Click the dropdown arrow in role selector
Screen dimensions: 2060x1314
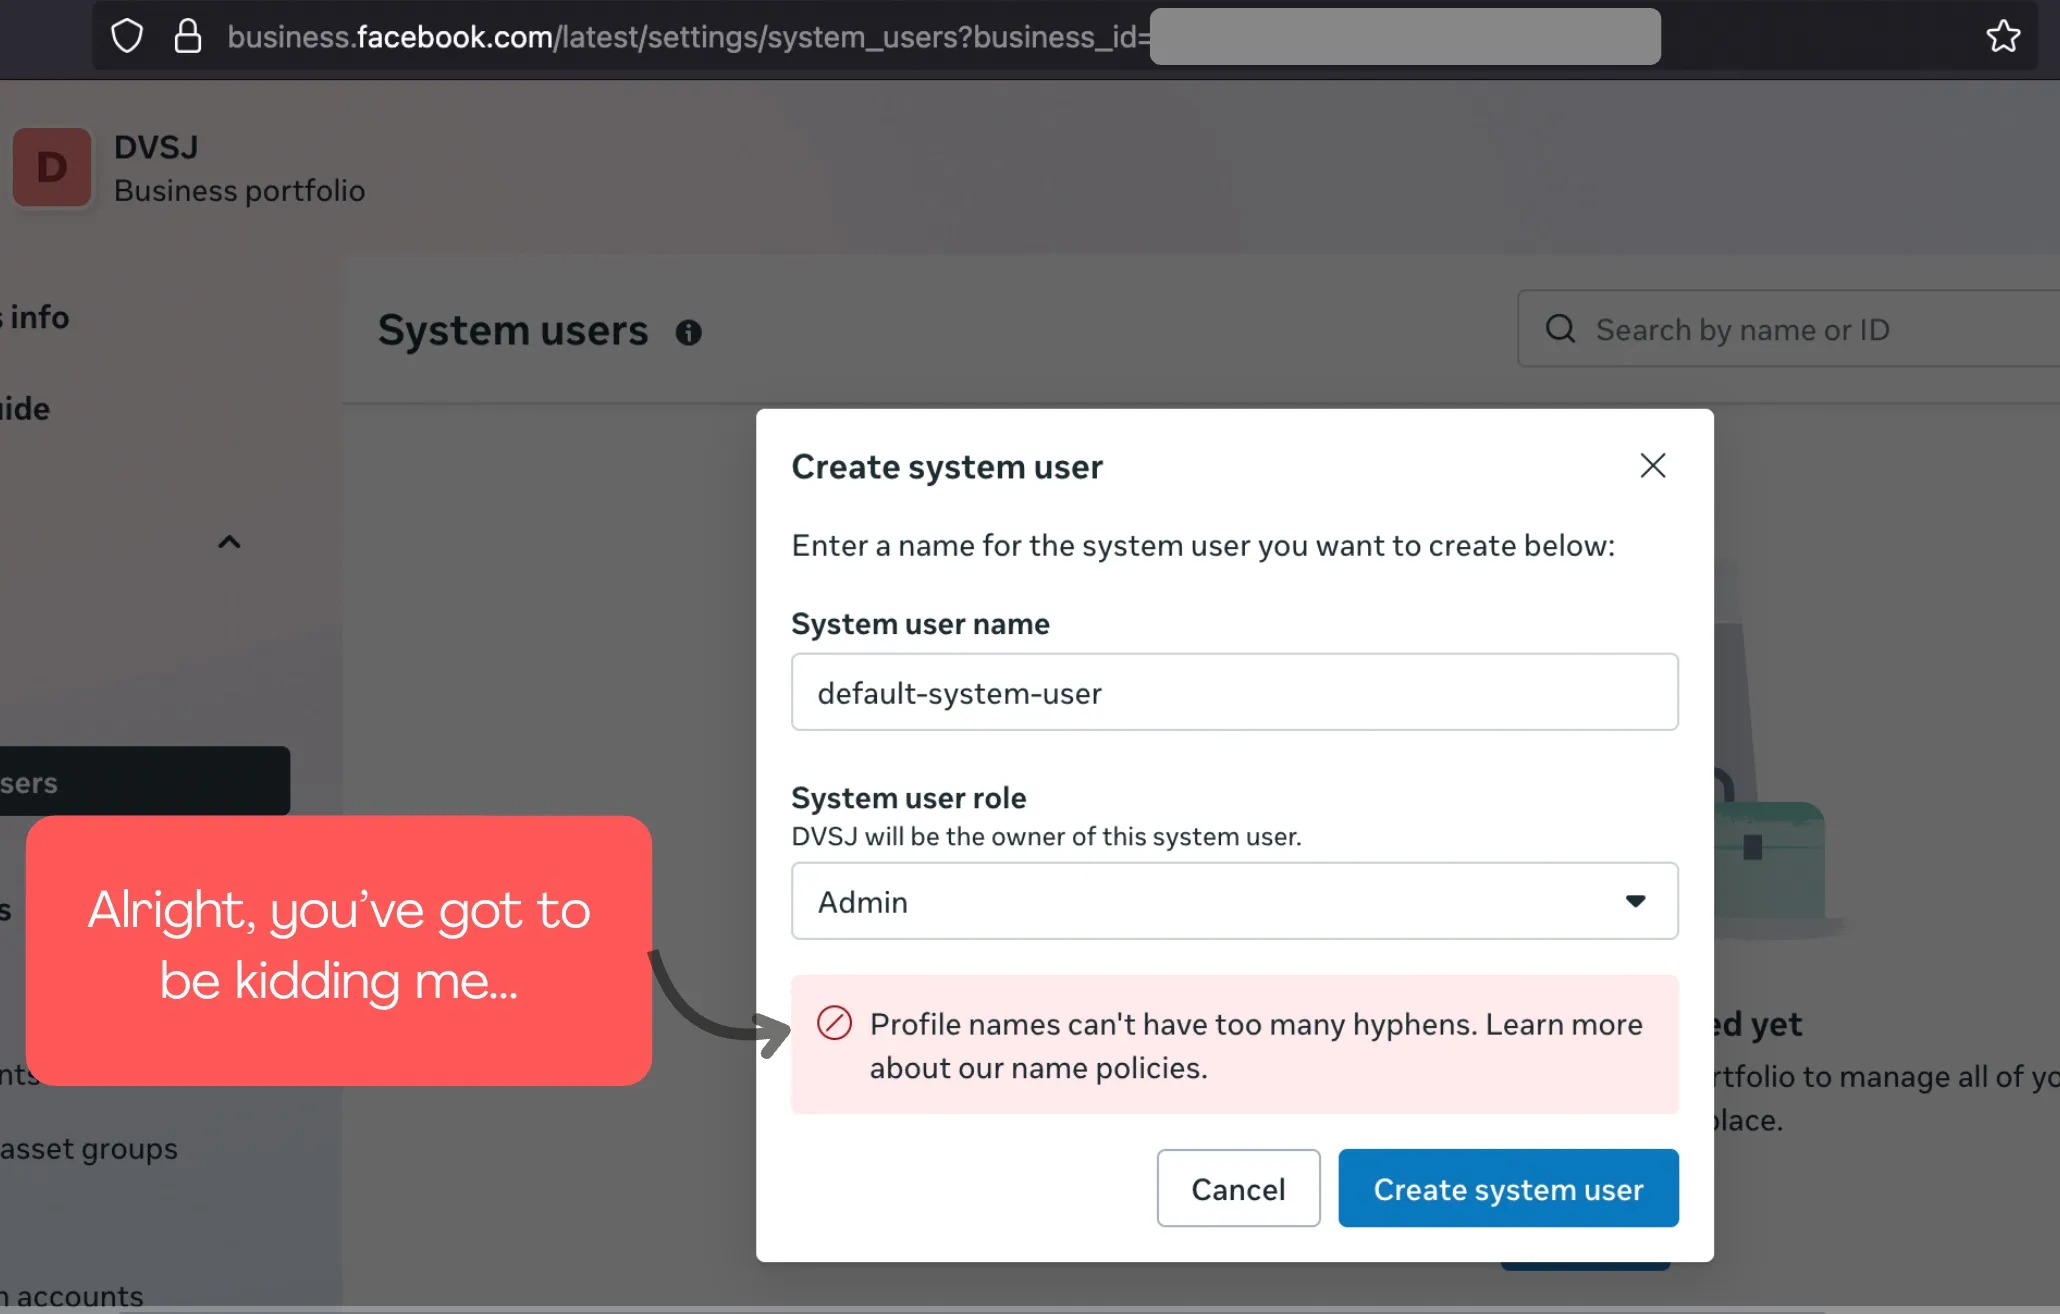pyautogui.click(x=1635, y=901)
